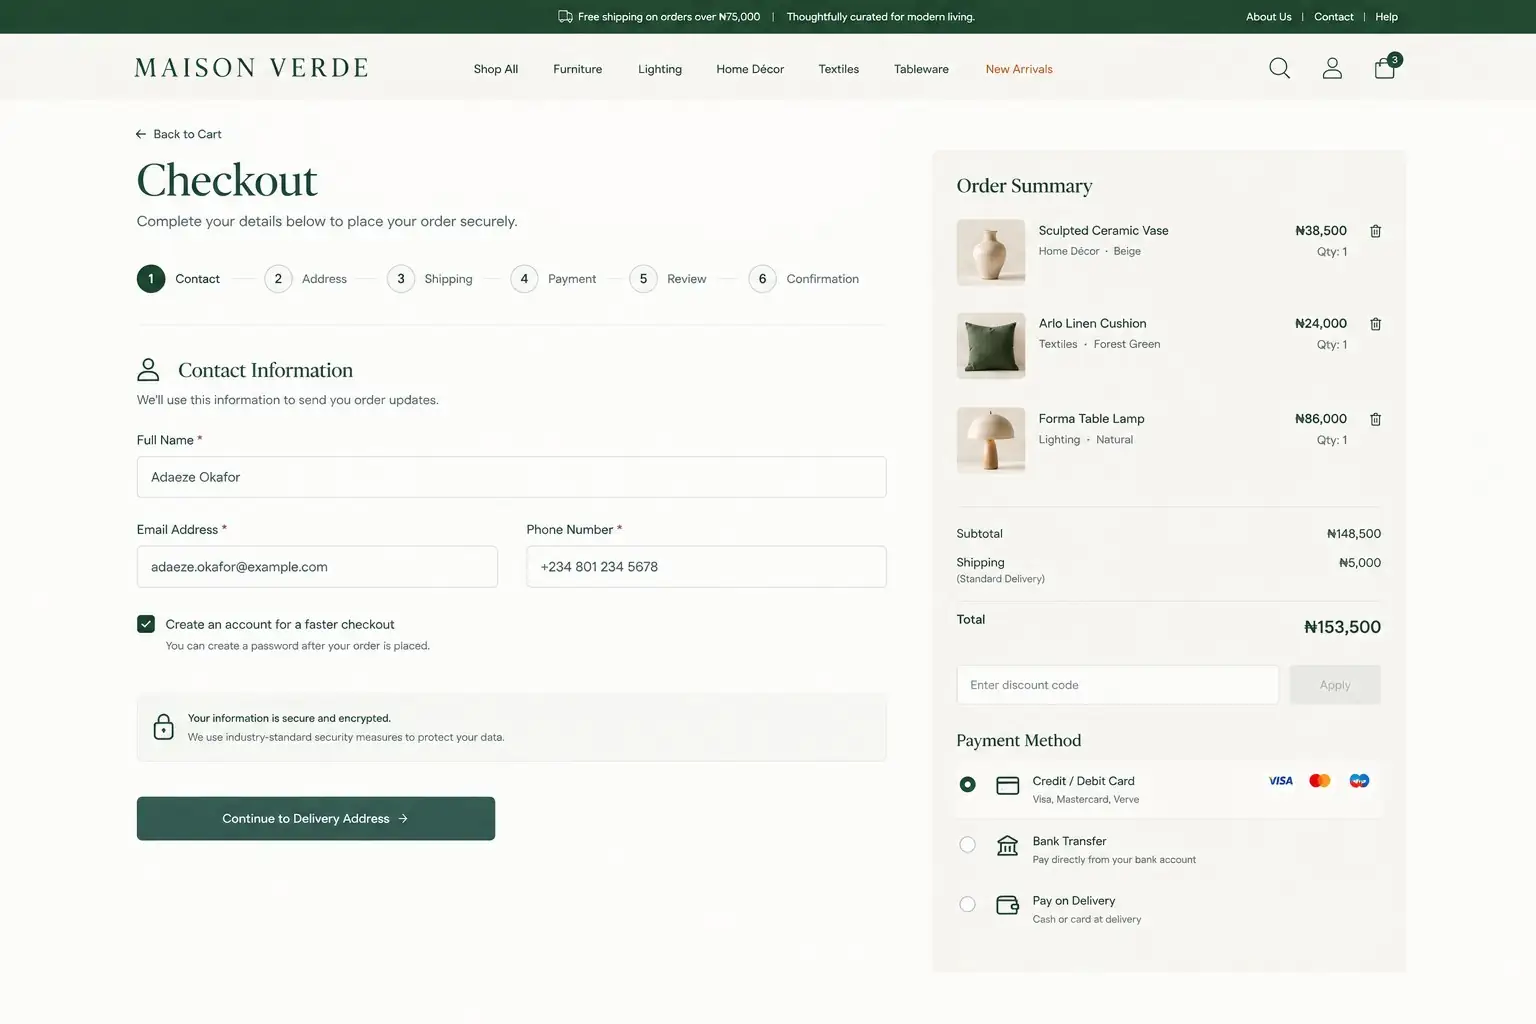Screen dimensions: 1536x1024
Task: Open the Lighting menu item
Action: click(x=660, y=69)
